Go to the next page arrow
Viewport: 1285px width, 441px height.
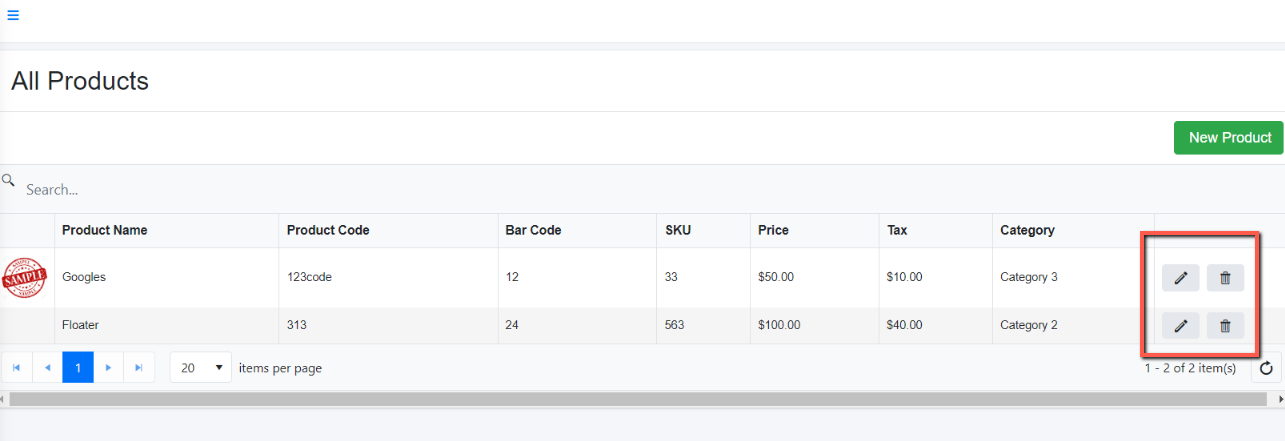click(108, 368)
